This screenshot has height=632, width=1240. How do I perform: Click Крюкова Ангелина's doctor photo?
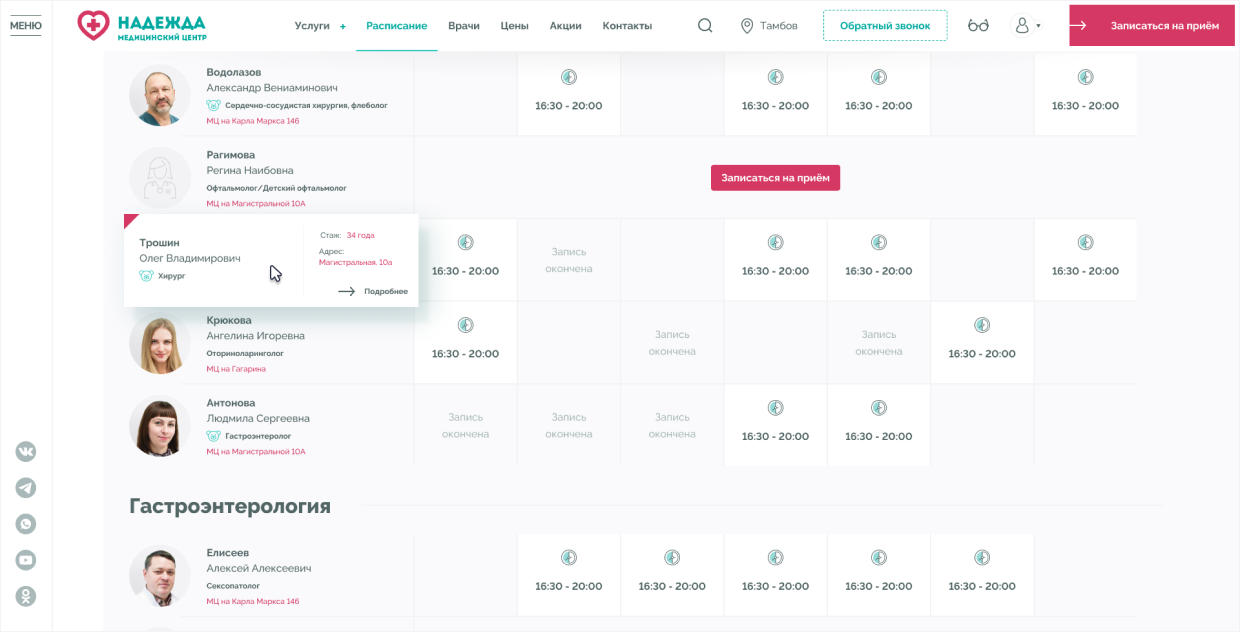point(159,343)
